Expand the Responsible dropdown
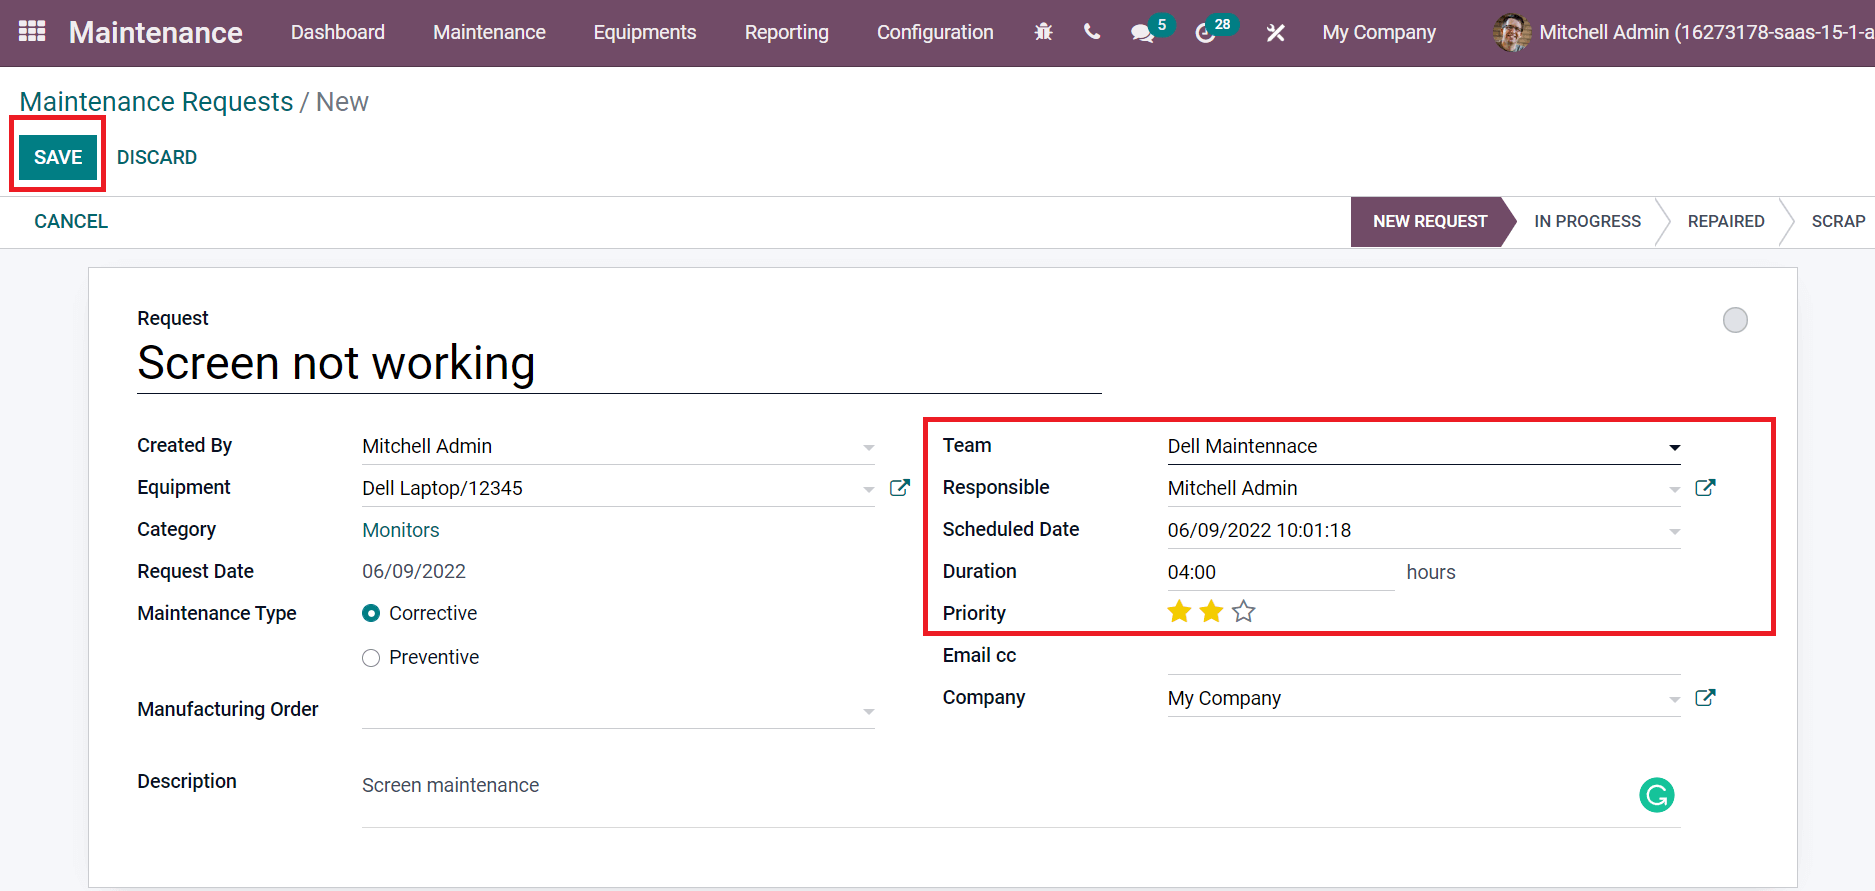The height and width of the screenshot is (891, 1875). (x=1674, y=489)
